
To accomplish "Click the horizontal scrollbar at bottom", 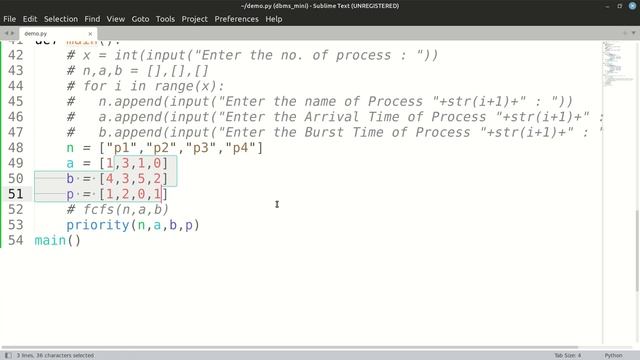I will coord(290,348).
